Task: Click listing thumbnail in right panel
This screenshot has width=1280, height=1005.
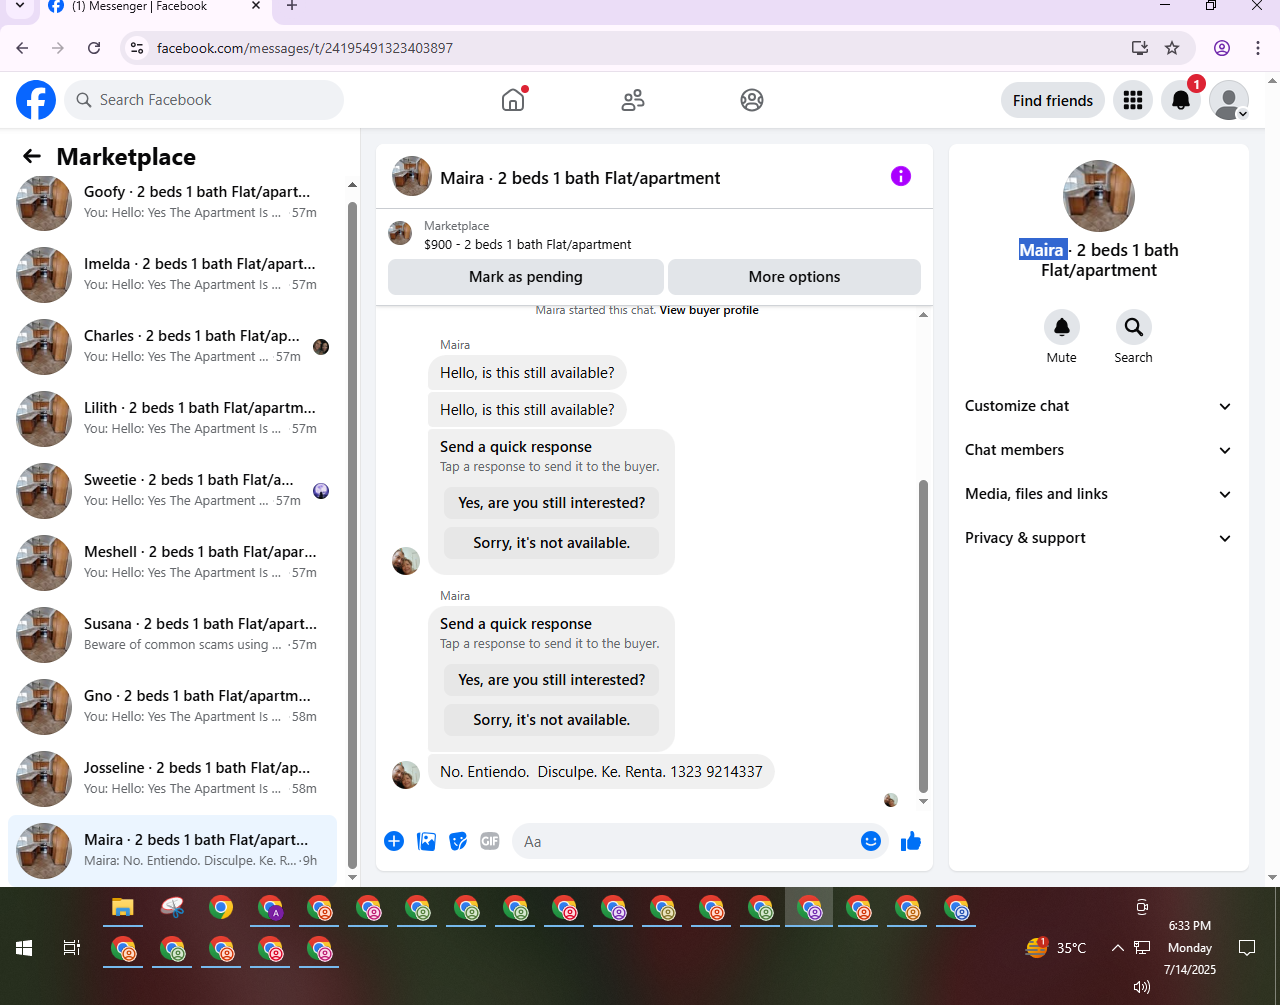Action: point(1098,196)
